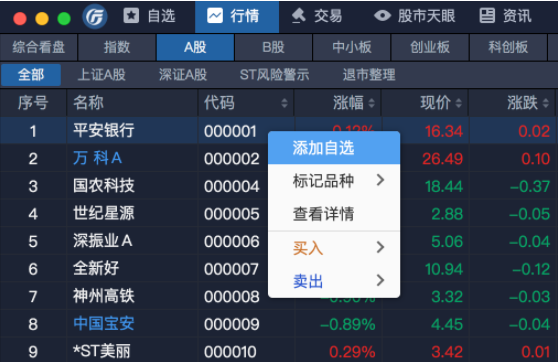Select the A股 tab
The width and height of the screenshot is (558, 362).
coord(195,47)
